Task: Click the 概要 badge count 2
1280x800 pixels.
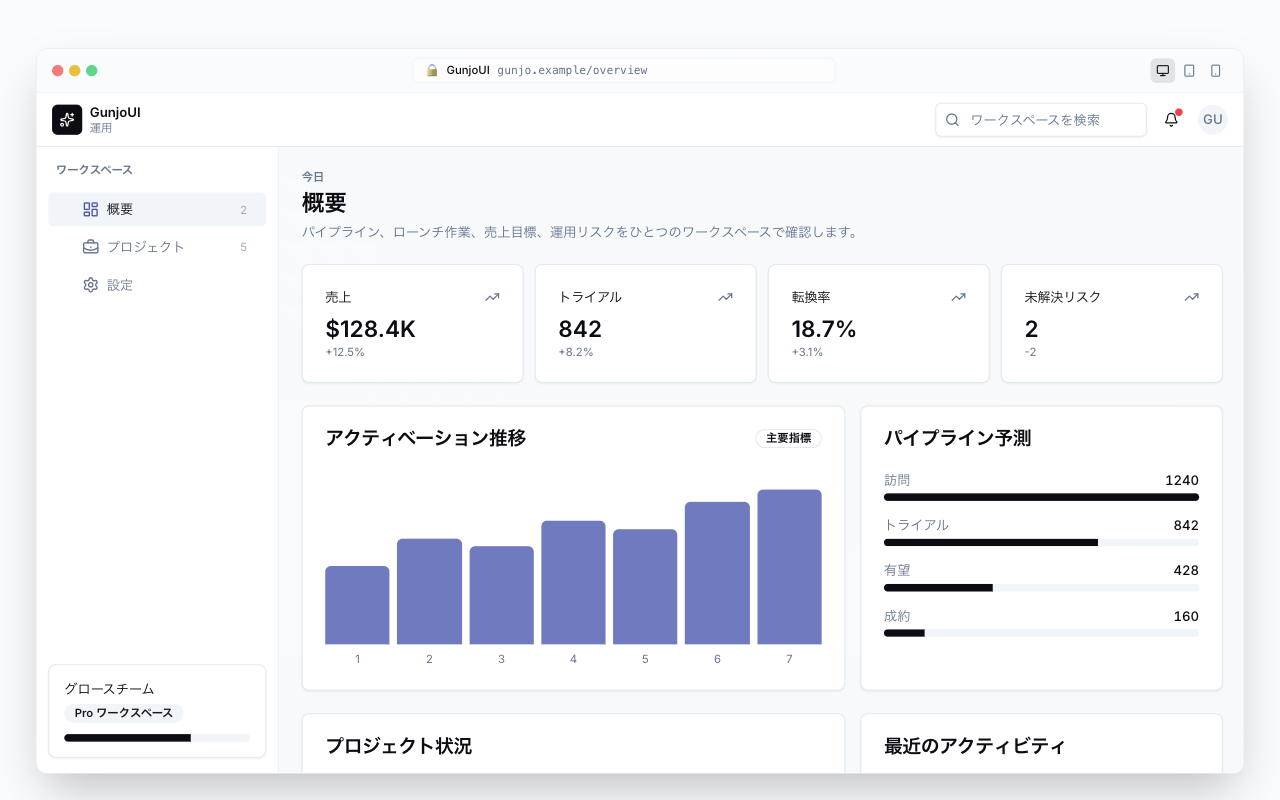Action: (x=243, y=210)
